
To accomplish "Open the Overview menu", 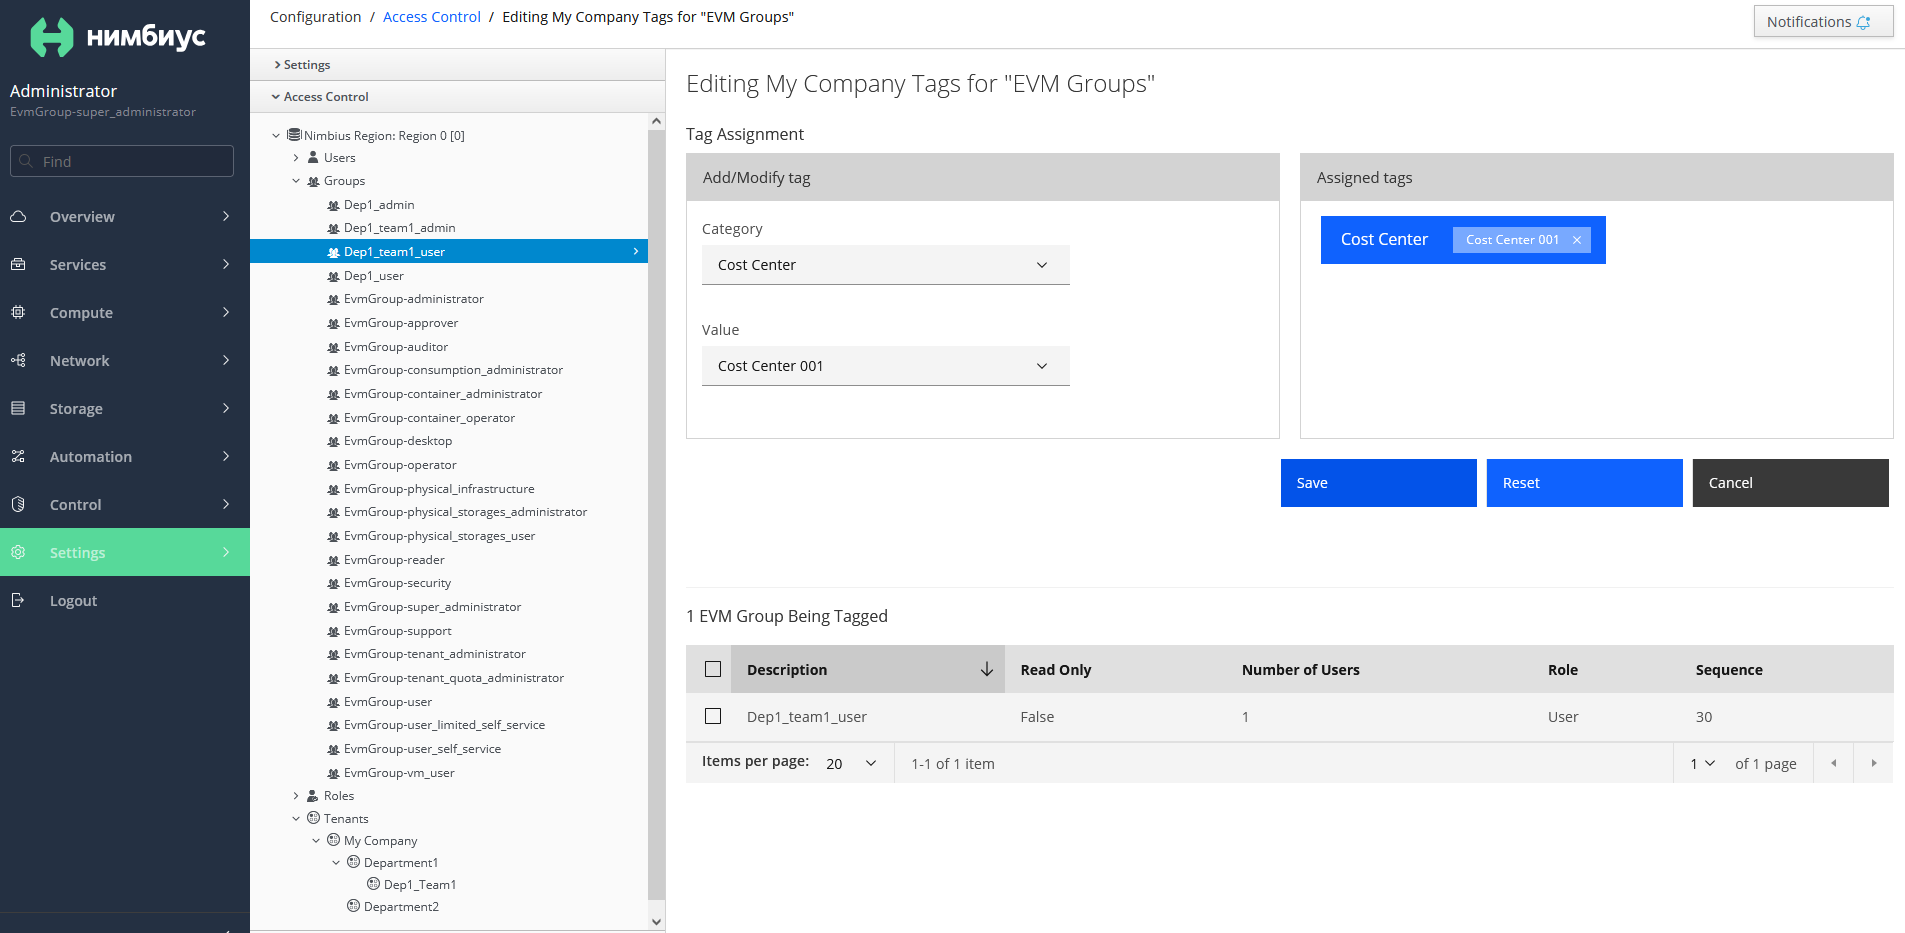I will pos(125,216).
